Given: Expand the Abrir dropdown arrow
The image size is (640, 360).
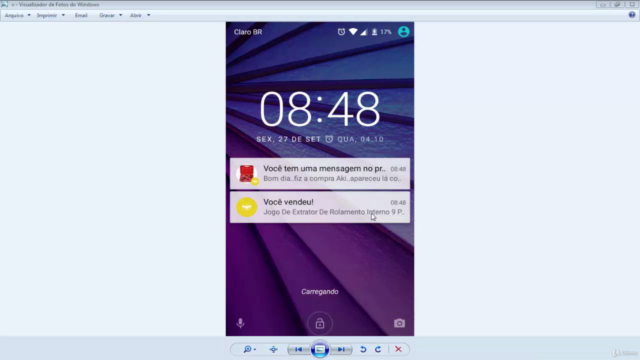Looking at the screenshot, I should point(149,15).
